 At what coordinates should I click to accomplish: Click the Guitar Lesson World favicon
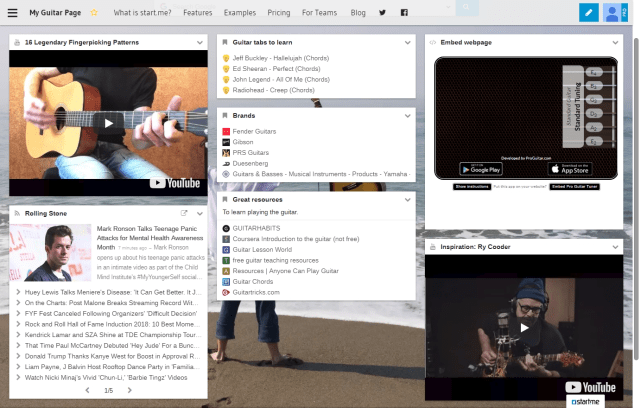click(x=226, y=249)
